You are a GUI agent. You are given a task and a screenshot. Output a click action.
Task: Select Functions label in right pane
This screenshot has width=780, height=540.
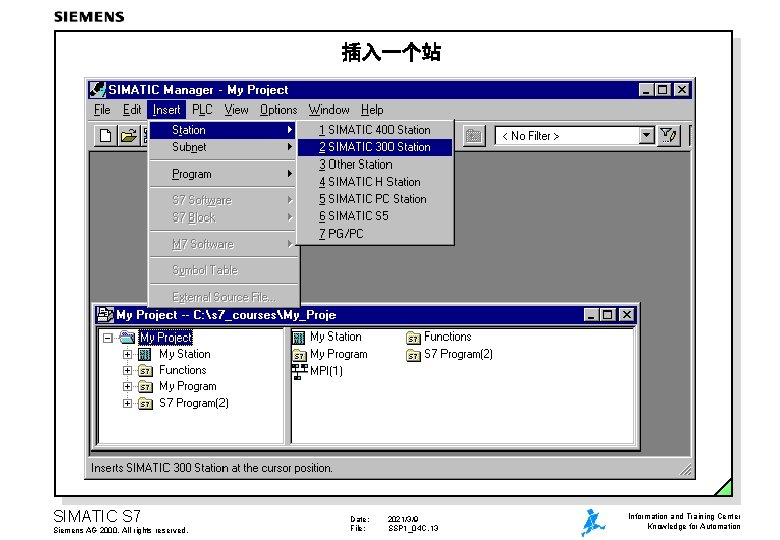pyautogui.click(x=448, y=337)
